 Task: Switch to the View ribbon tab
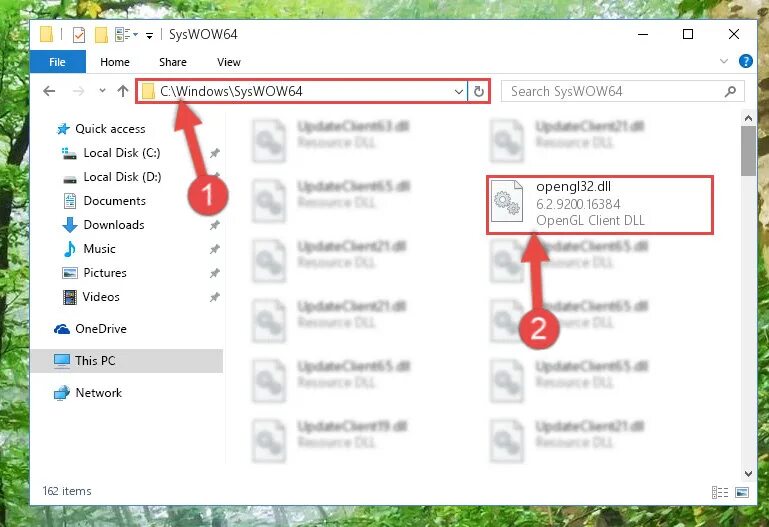click(229, 62)
